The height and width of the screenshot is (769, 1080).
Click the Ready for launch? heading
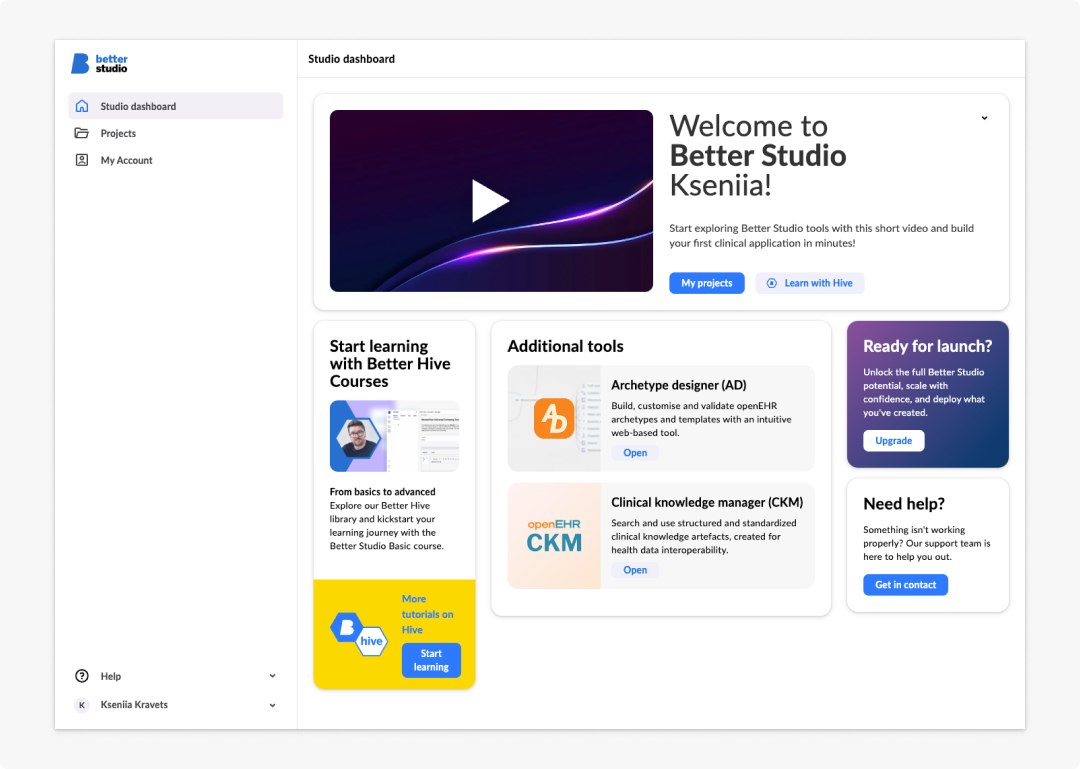927,346
